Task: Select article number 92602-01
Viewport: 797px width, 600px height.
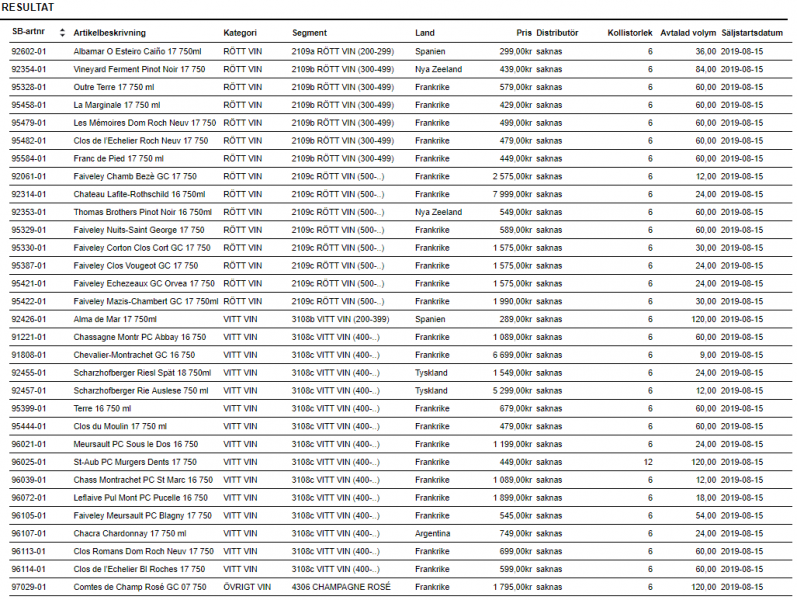Action: point(28,51)
